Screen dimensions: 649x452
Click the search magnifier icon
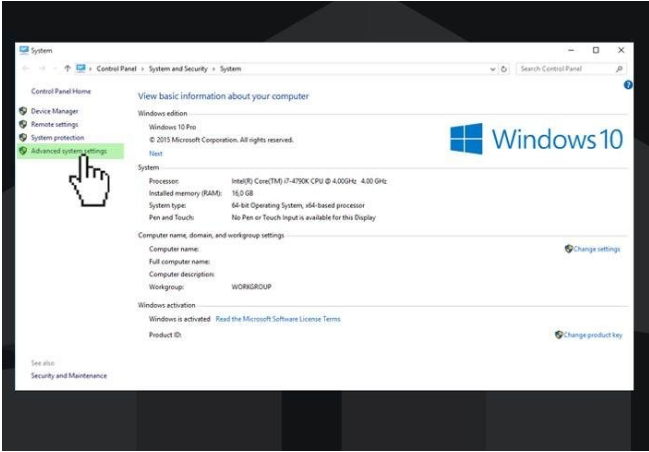coord(619,69)
